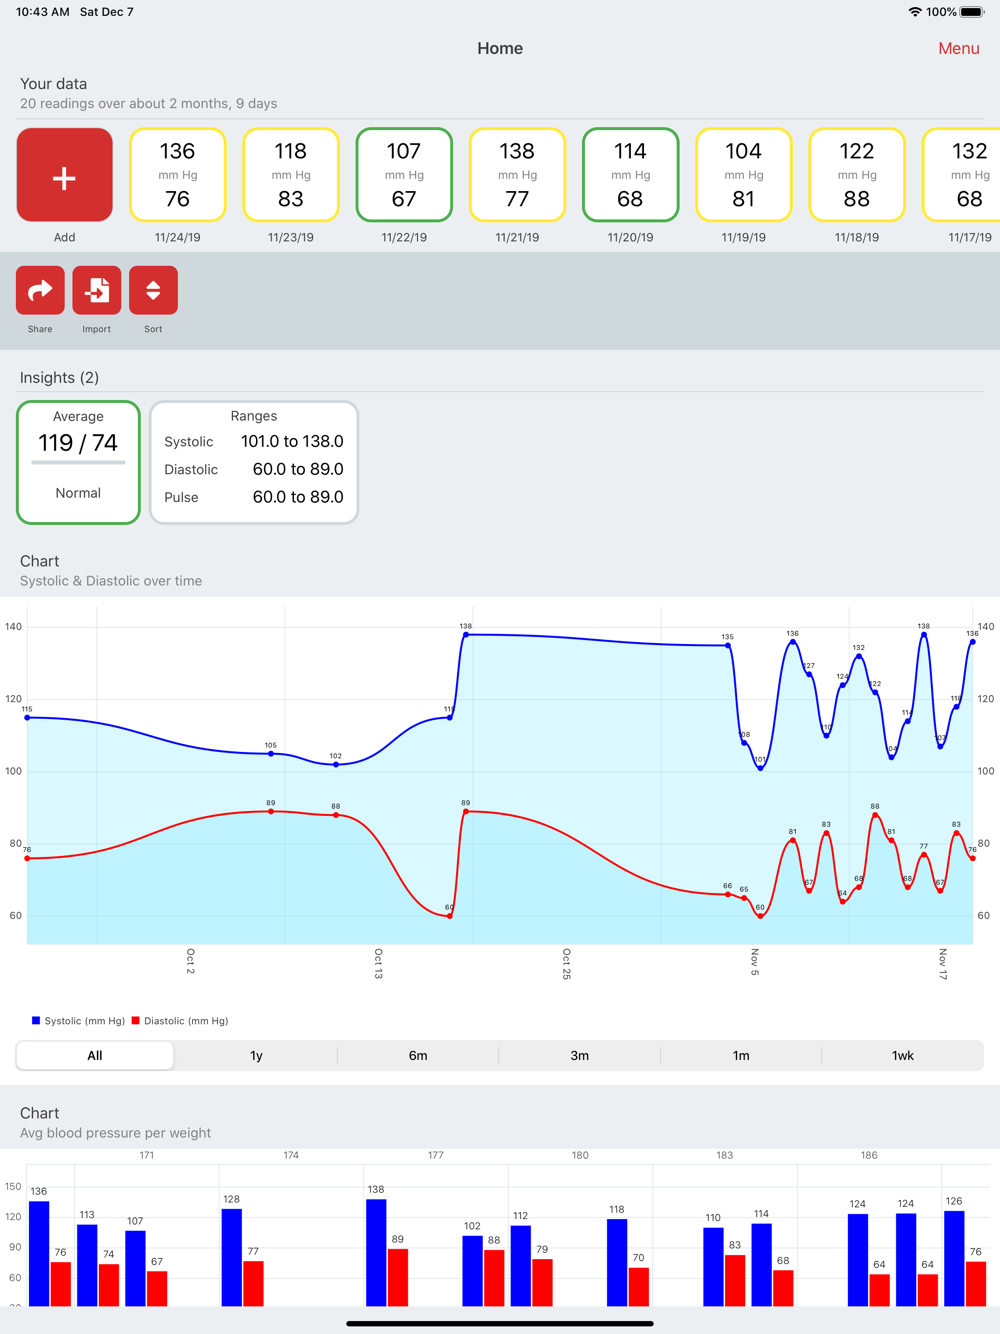
Task: Tap the blue 126 bar in weight chart
Action: pos(954,1258)
